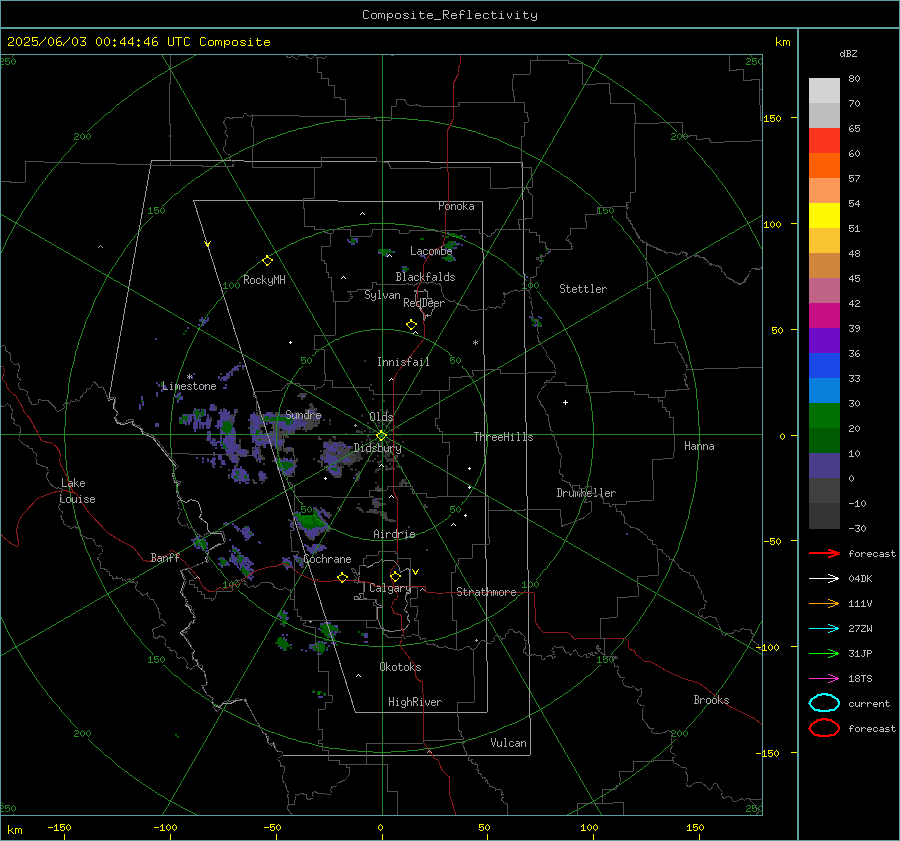Click the cyan 'current' ellipse symbol
The width and height of the screenshot is (900, 841).
click(824, 703)
